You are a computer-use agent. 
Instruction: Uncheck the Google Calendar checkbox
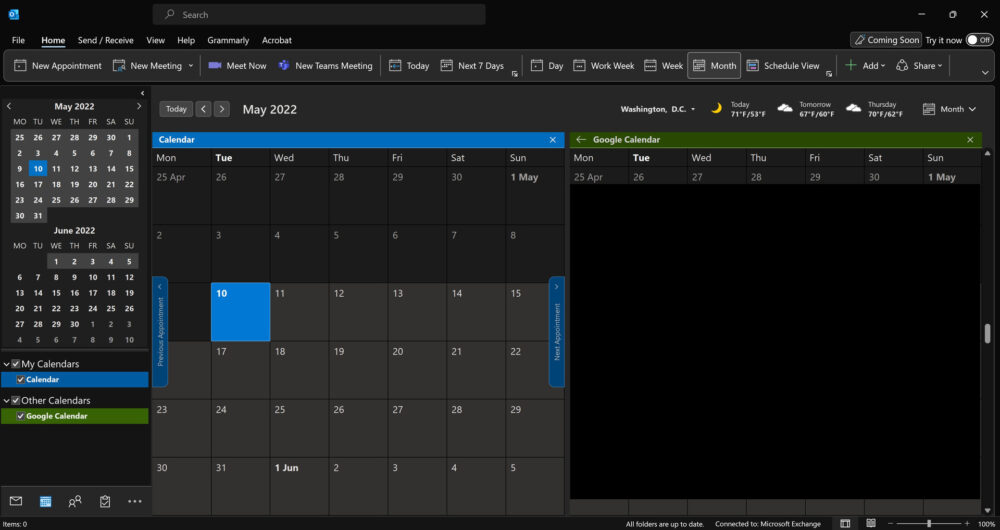pyautogui.click(x=20, y=416)
